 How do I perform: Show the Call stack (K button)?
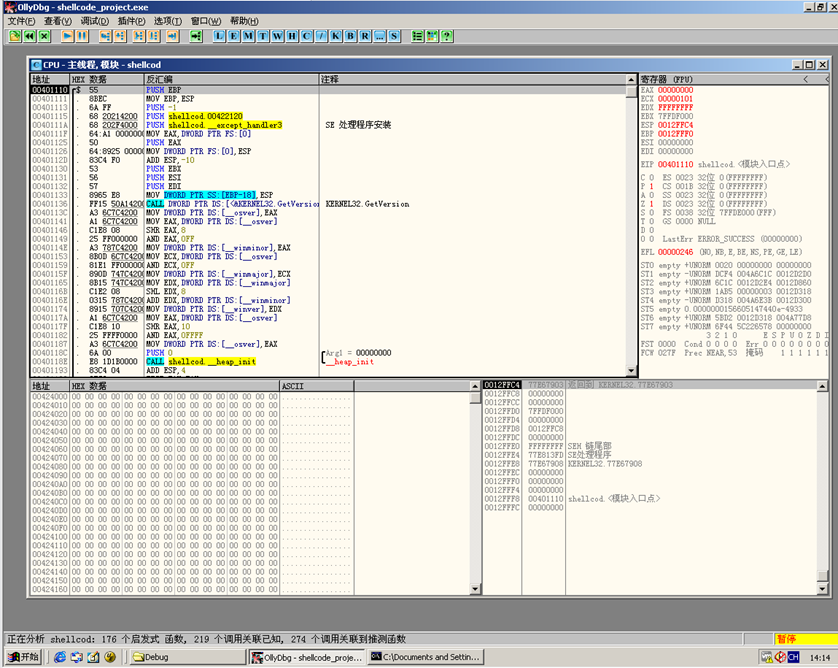click(335, 36)
